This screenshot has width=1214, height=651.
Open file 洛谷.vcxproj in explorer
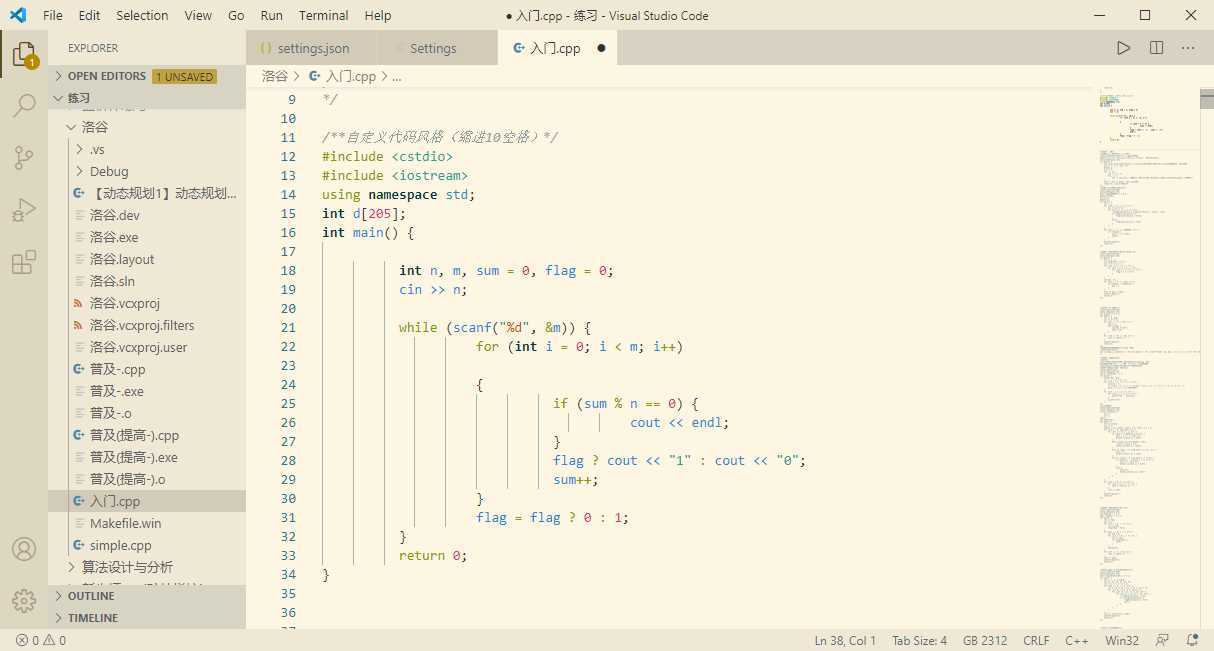pos(147,303)
